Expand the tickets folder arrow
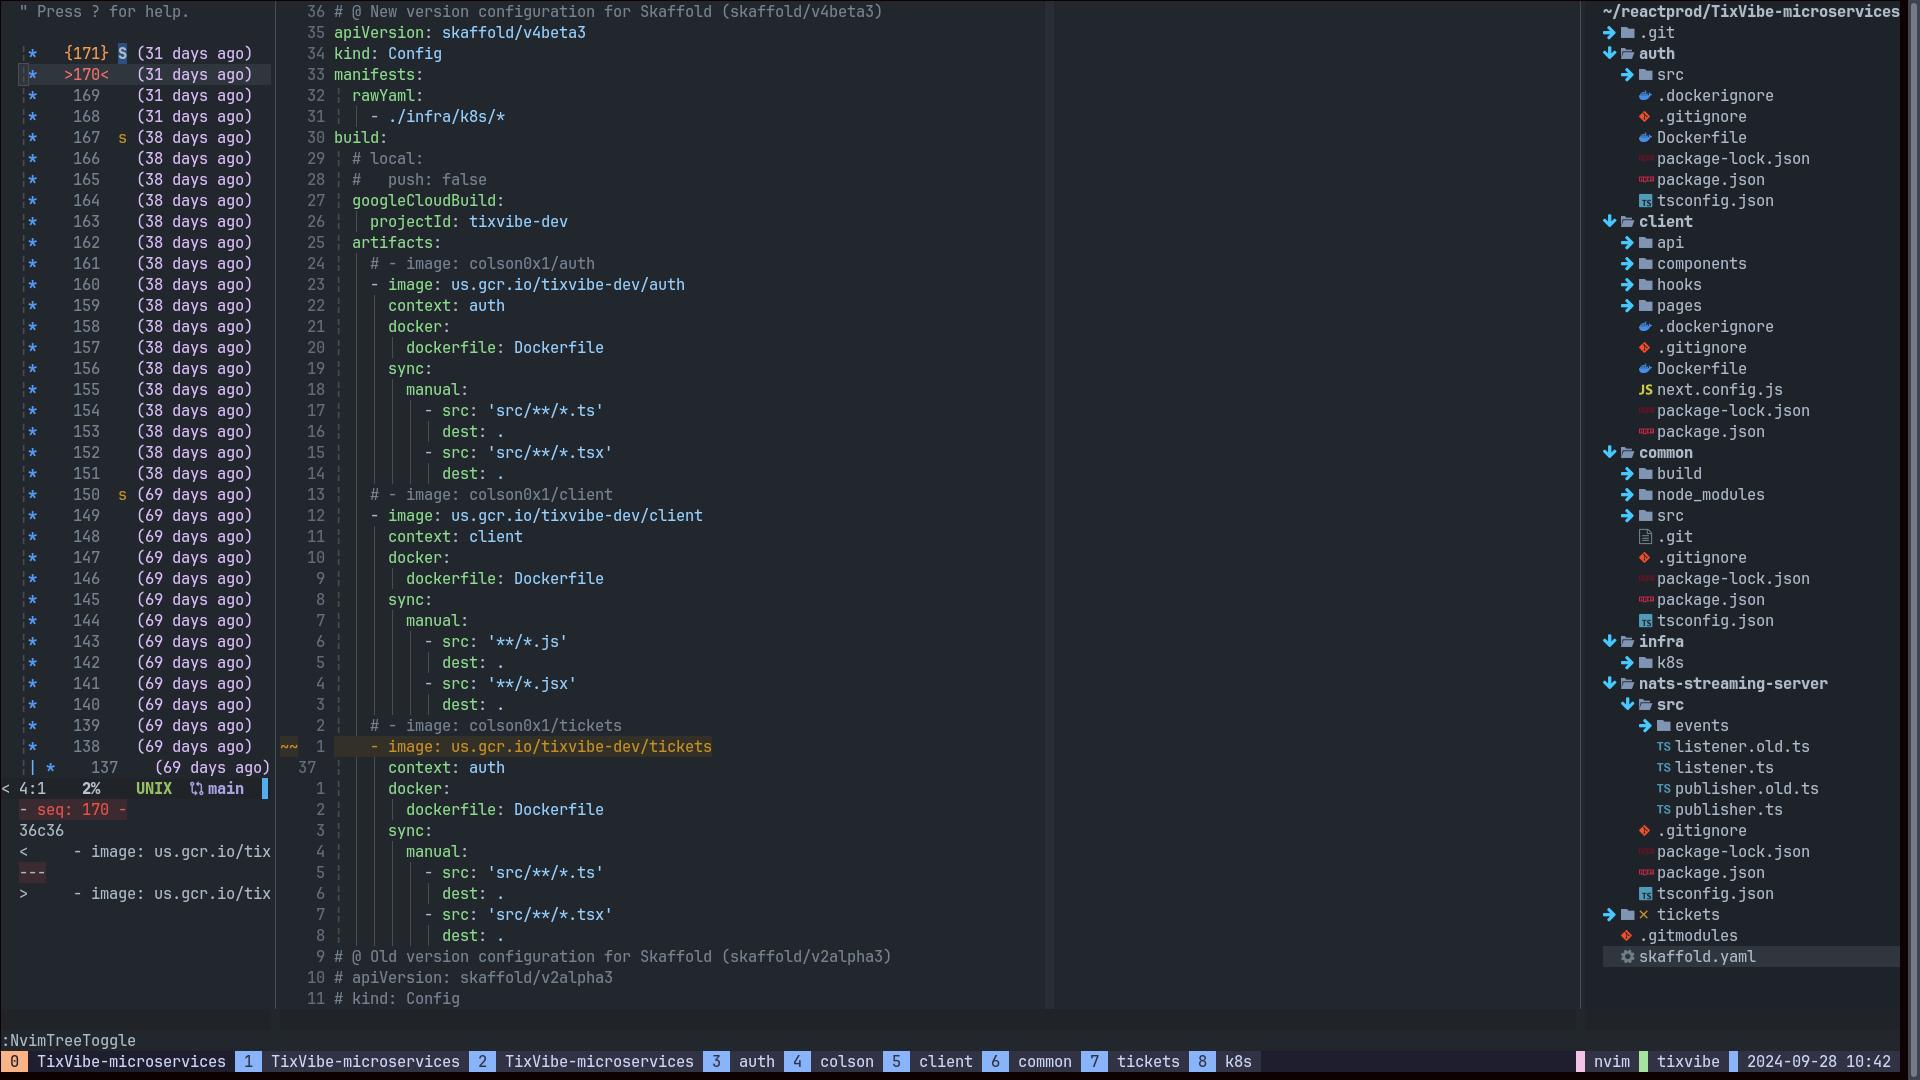The image size is (1920, 1080). [x=1609, y=915]
